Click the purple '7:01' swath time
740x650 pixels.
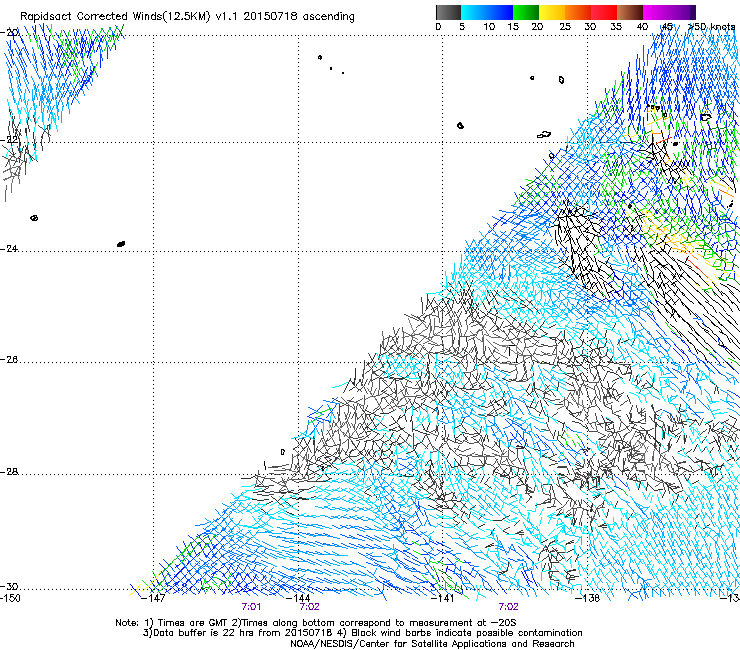click(251, 607)
